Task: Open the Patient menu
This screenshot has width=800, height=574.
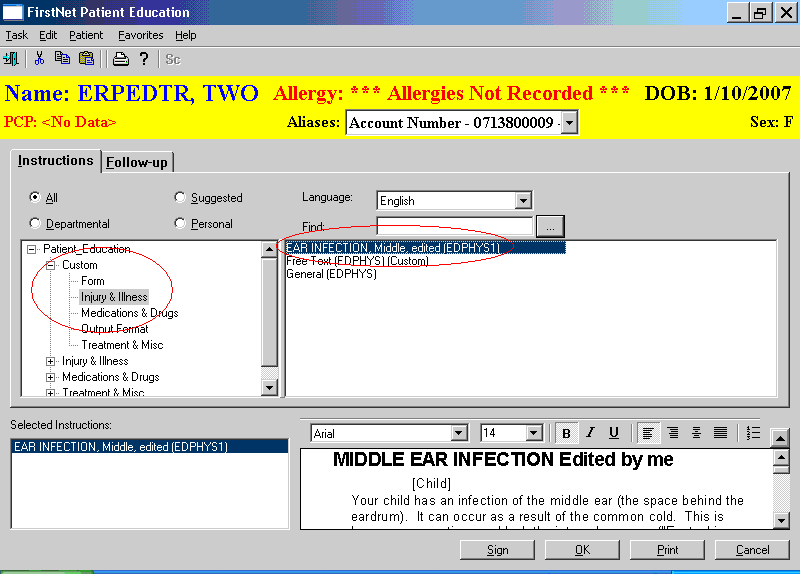Action: [86, 35]
